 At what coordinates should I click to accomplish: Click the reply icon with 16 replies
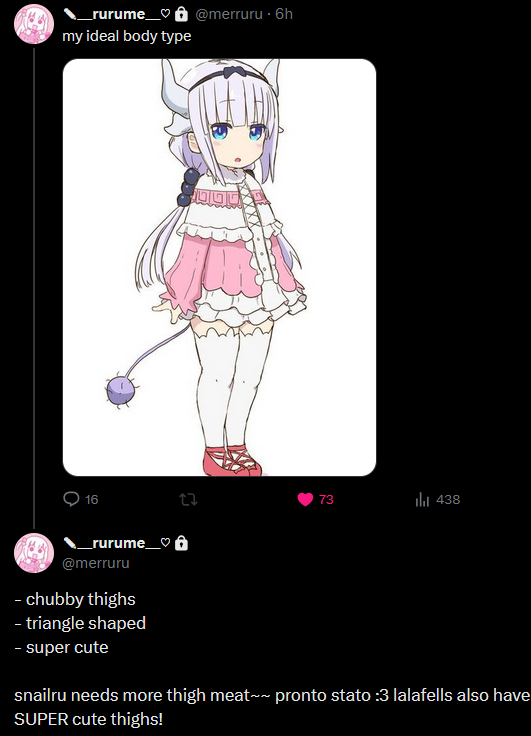pyautogui.click(x=71, y=499)
